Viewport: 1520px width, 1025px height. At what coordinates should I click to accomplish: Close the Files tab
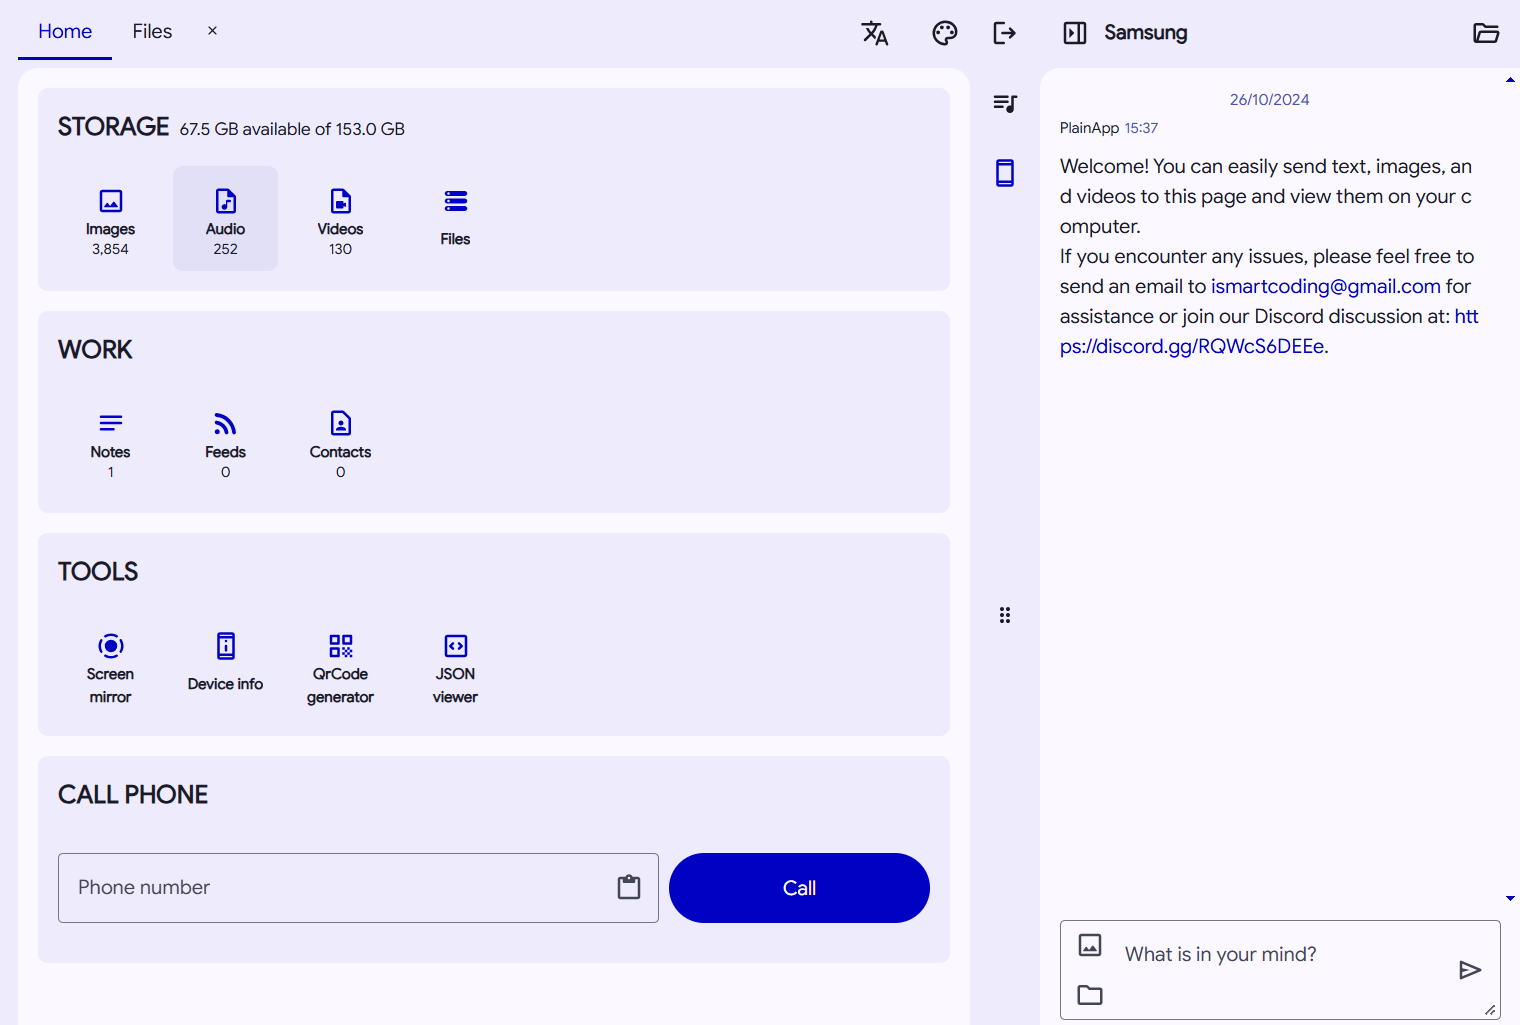(212, 31)
